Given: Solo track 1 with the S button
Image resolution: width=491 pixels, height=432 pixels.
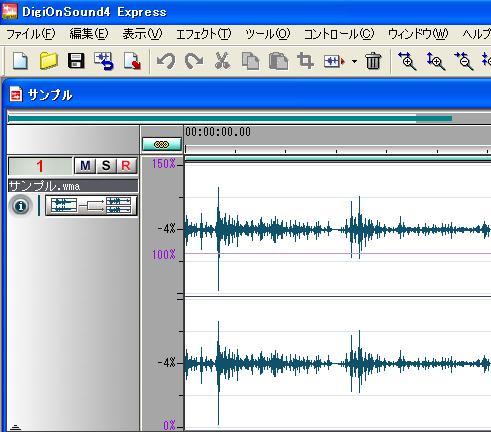Looking at the screenshot, I should pyautogui.click(x=106, y=166).
